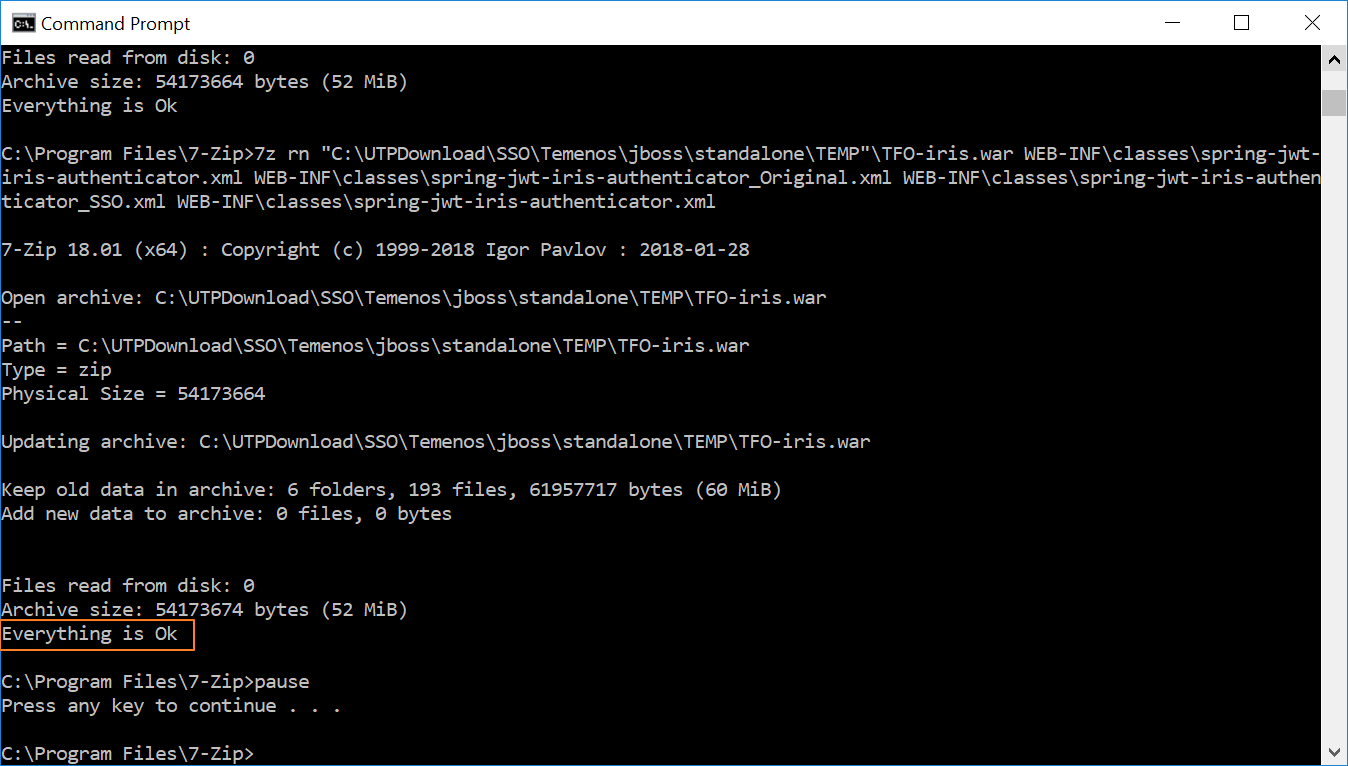Close the Command Prompt window

(x=1312, y=23)
